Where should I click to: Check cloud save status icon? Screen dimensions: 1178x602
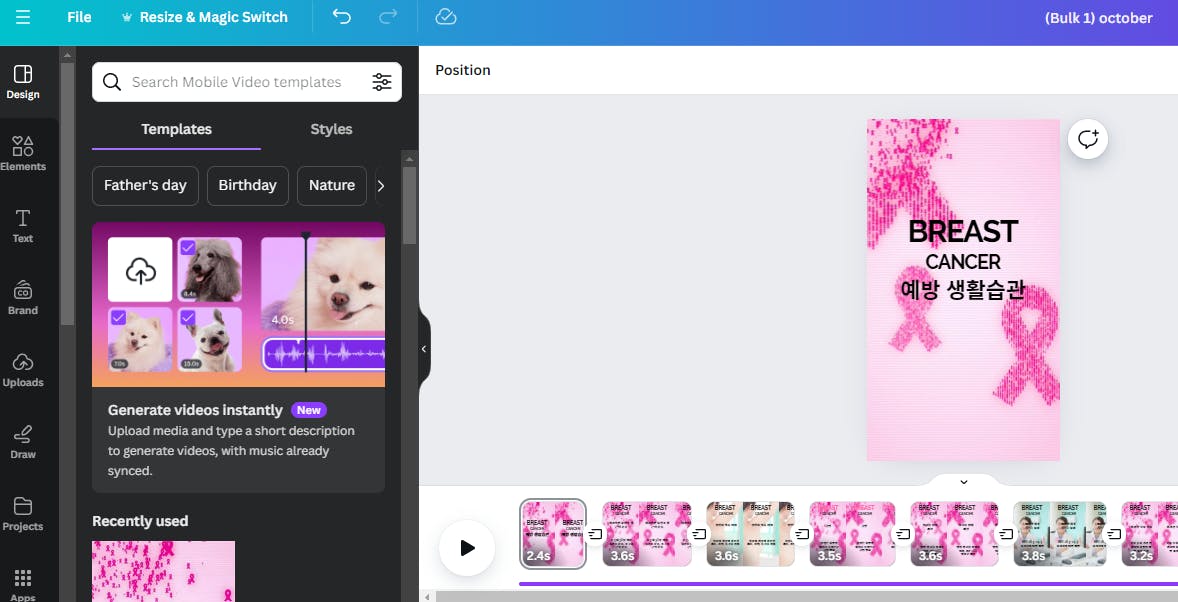point(446,17)
